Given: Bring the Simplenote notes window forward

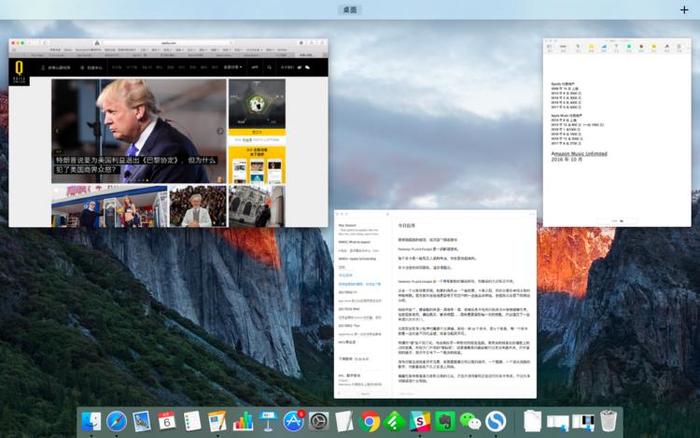Looking at the screenshot, I should (435, 304).
